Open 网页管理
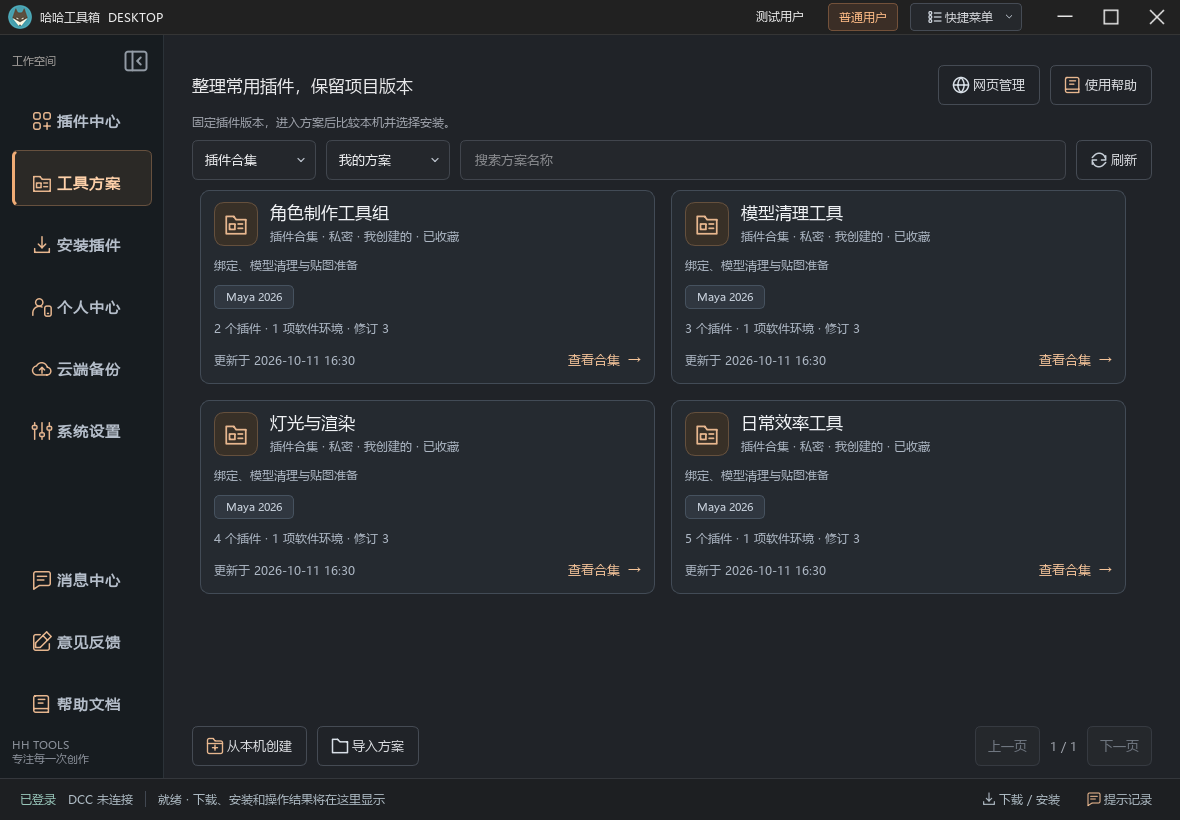Image resolution: width=1180 pixels, height=820 pixels. tap(989, 85)
